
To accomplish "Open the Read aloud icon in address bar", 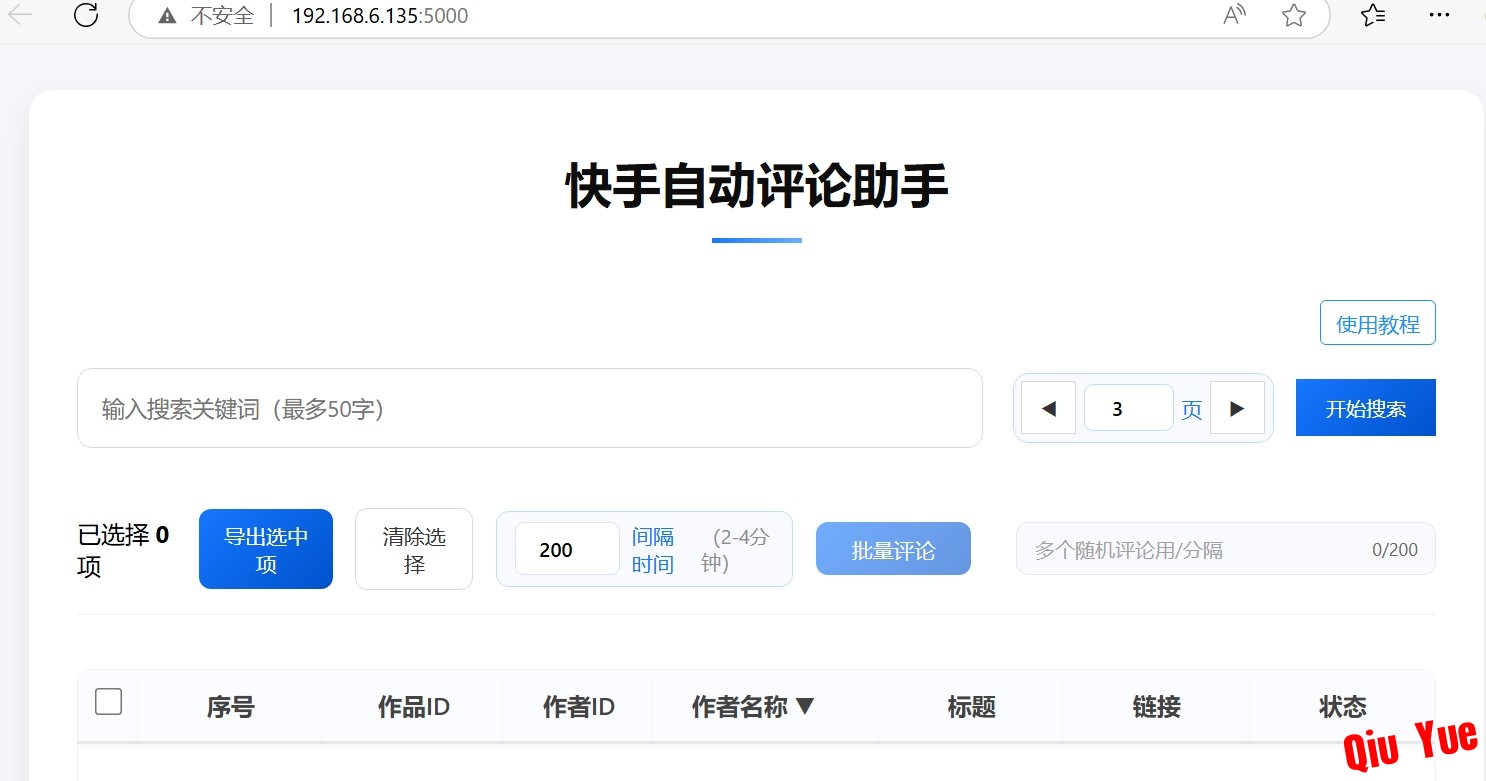I will [x=1235, y=15].
